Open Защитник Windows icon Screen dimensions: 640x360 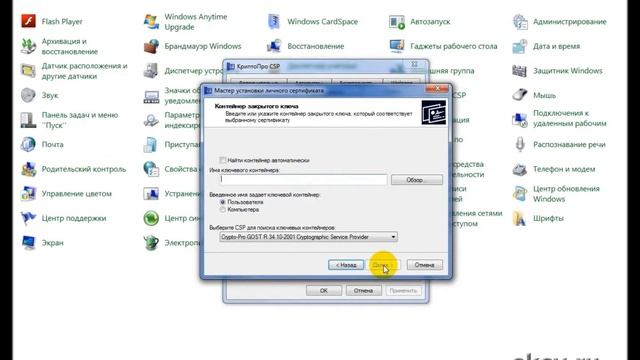point(520,71)
